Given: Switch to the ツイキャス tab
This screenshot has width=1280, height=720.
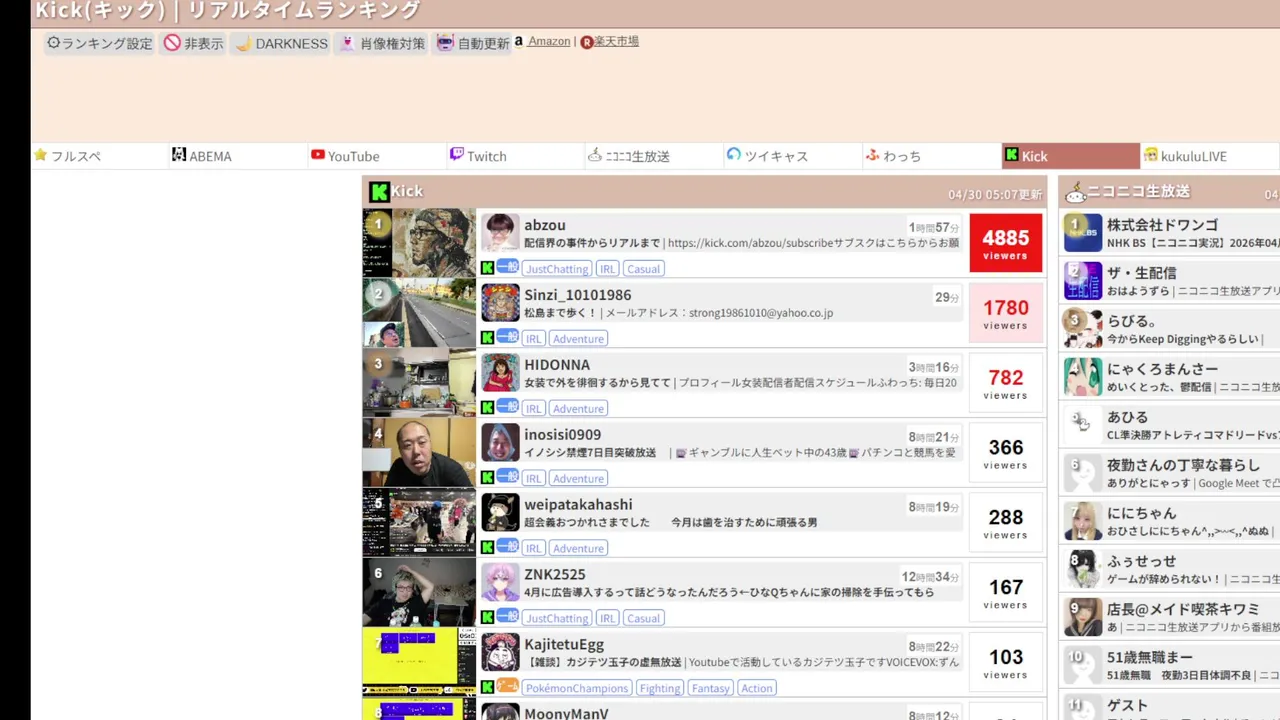Looking at the screenshot, I should point(793,156).
